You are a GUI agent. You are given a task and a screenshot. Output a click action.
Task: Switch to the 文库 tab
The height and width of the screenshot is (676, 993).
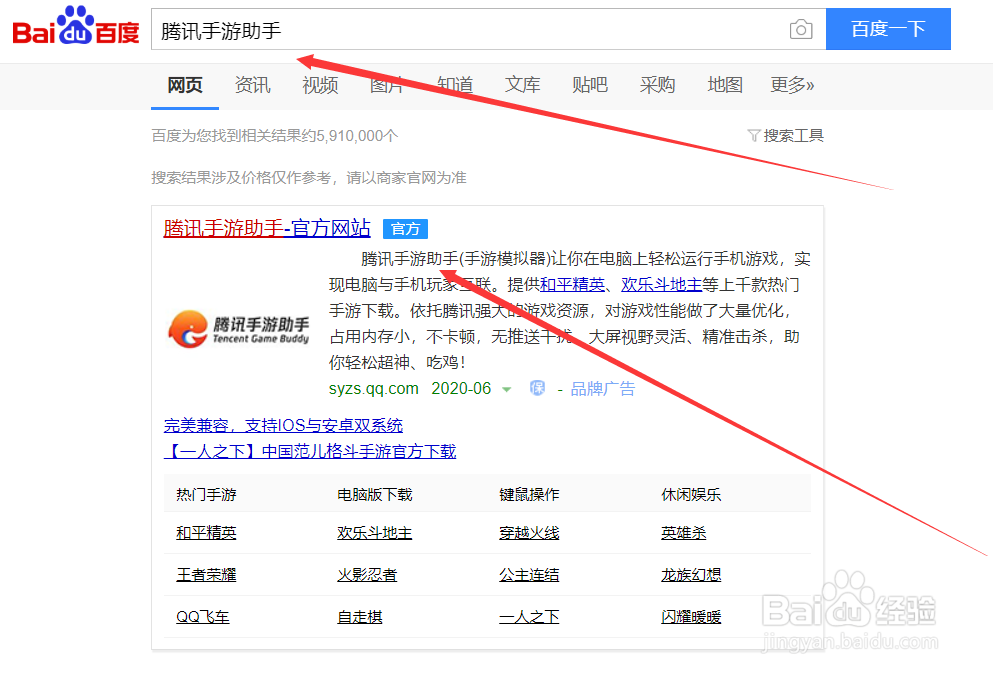pyautogui.click(x=522, y=85)
